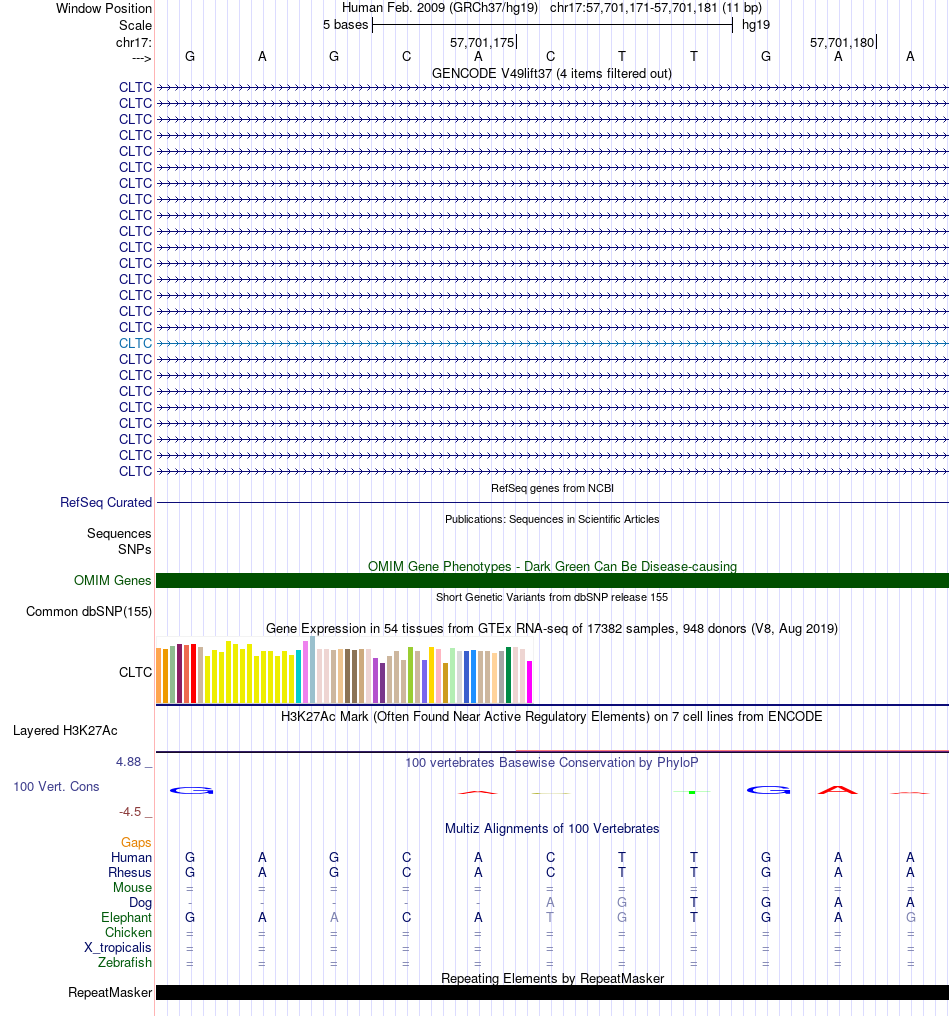The height and width of the screenshot is (1016, 950).
Task: Click the large red A in PhyloP track
Action: 838,790
